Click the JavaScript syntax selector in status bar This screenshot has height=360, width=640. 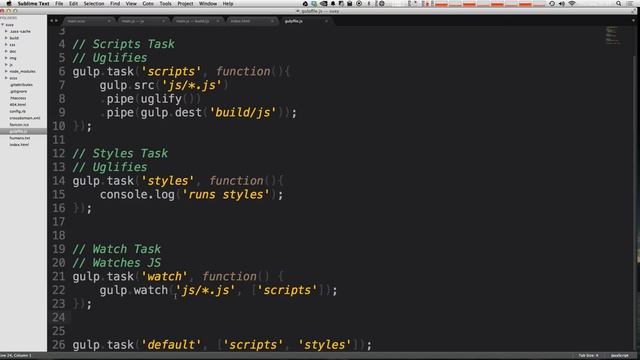[x=620, y=356]
